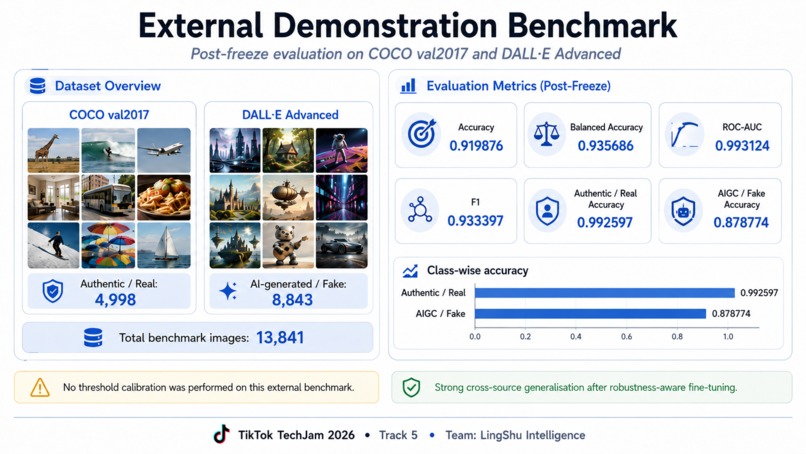Image resolution: width=806 pixels, height=454 pixels.
Task: Select the airplane thumbnail
Action: pos(163,150)
